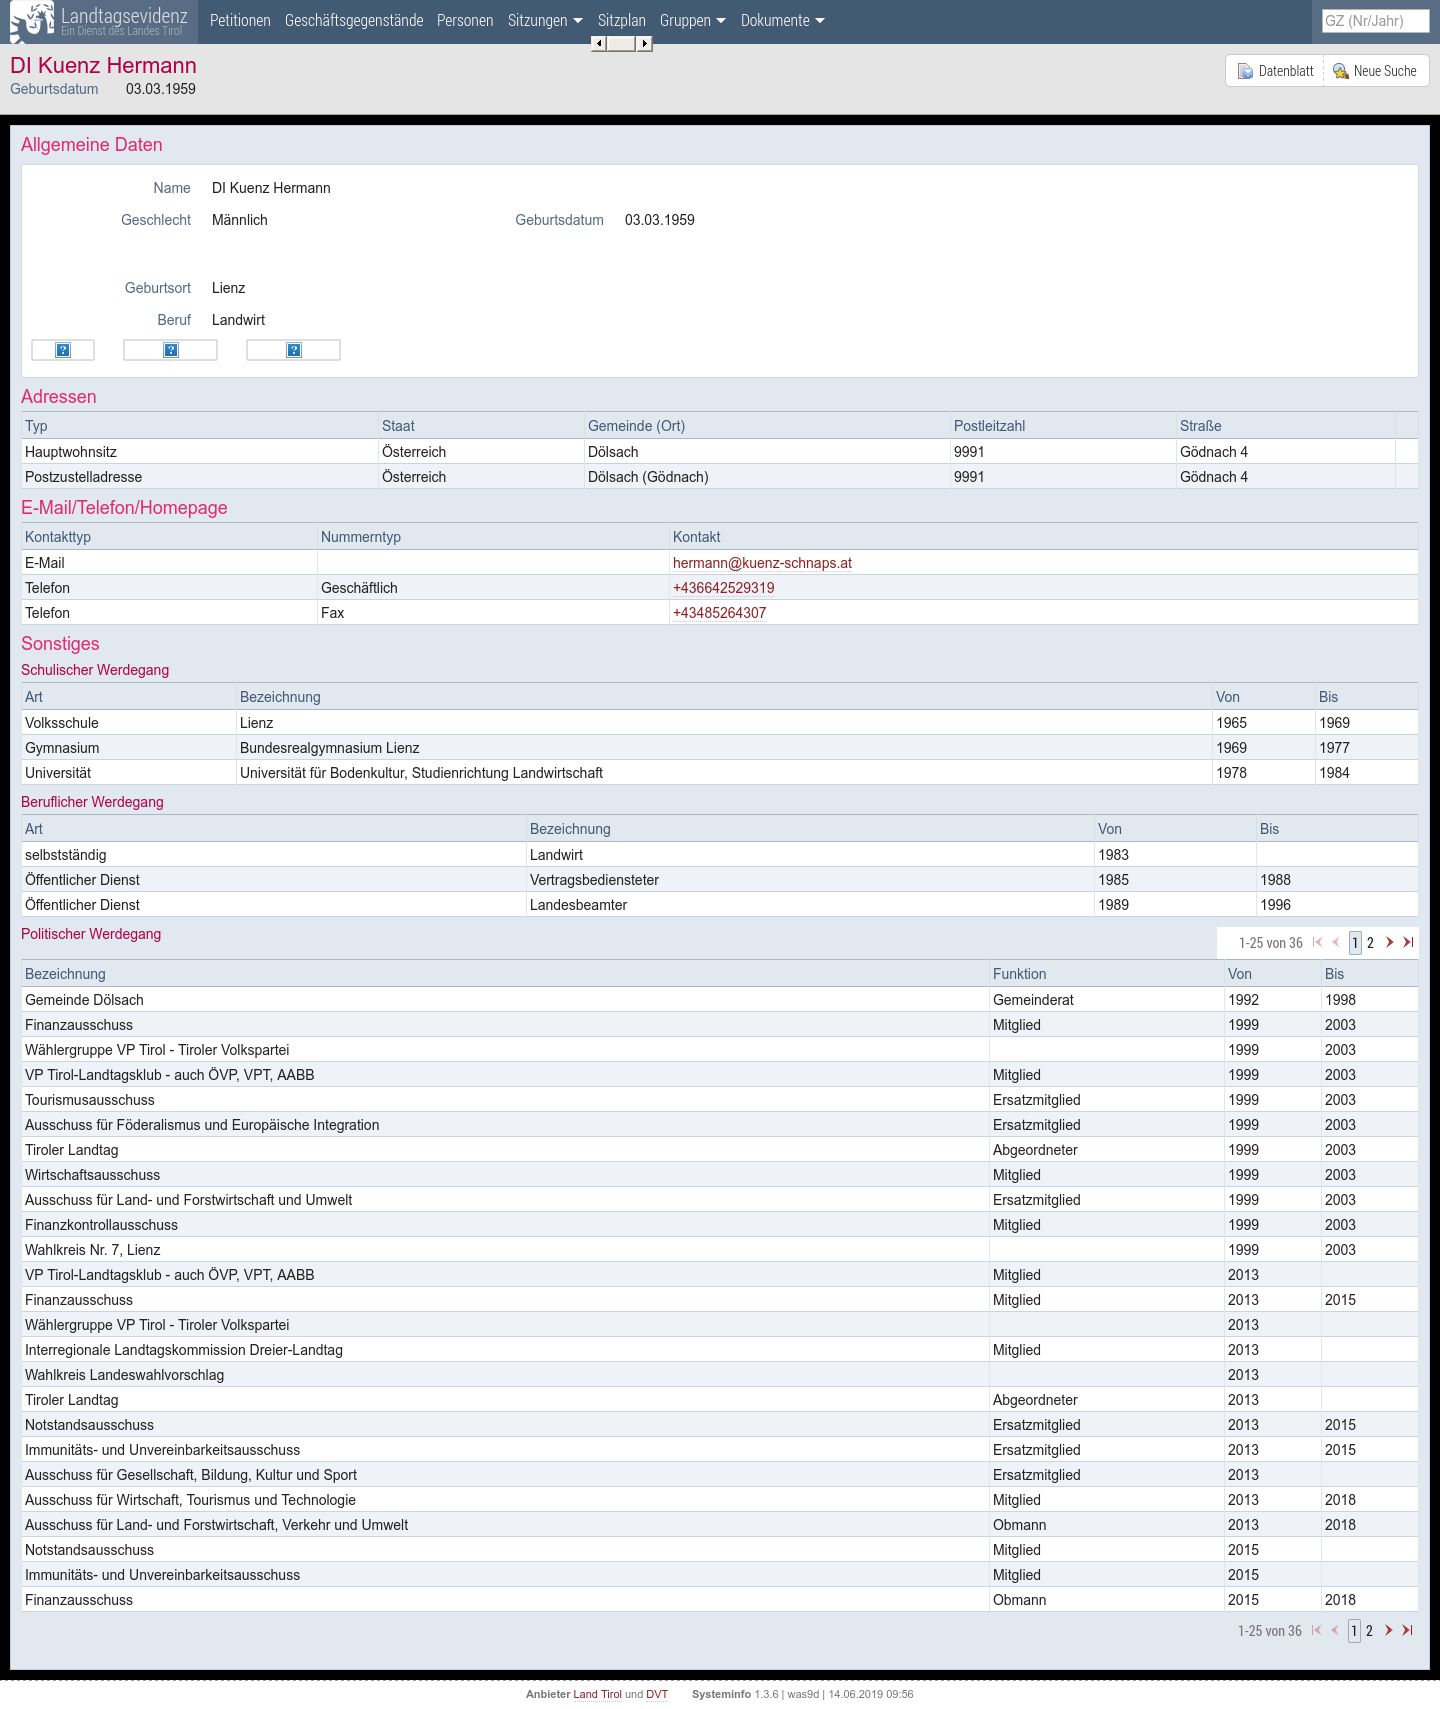Screen dimensions: 1440x1709
Task: Open the Personen menu item
Action: (x=465, y=21)
